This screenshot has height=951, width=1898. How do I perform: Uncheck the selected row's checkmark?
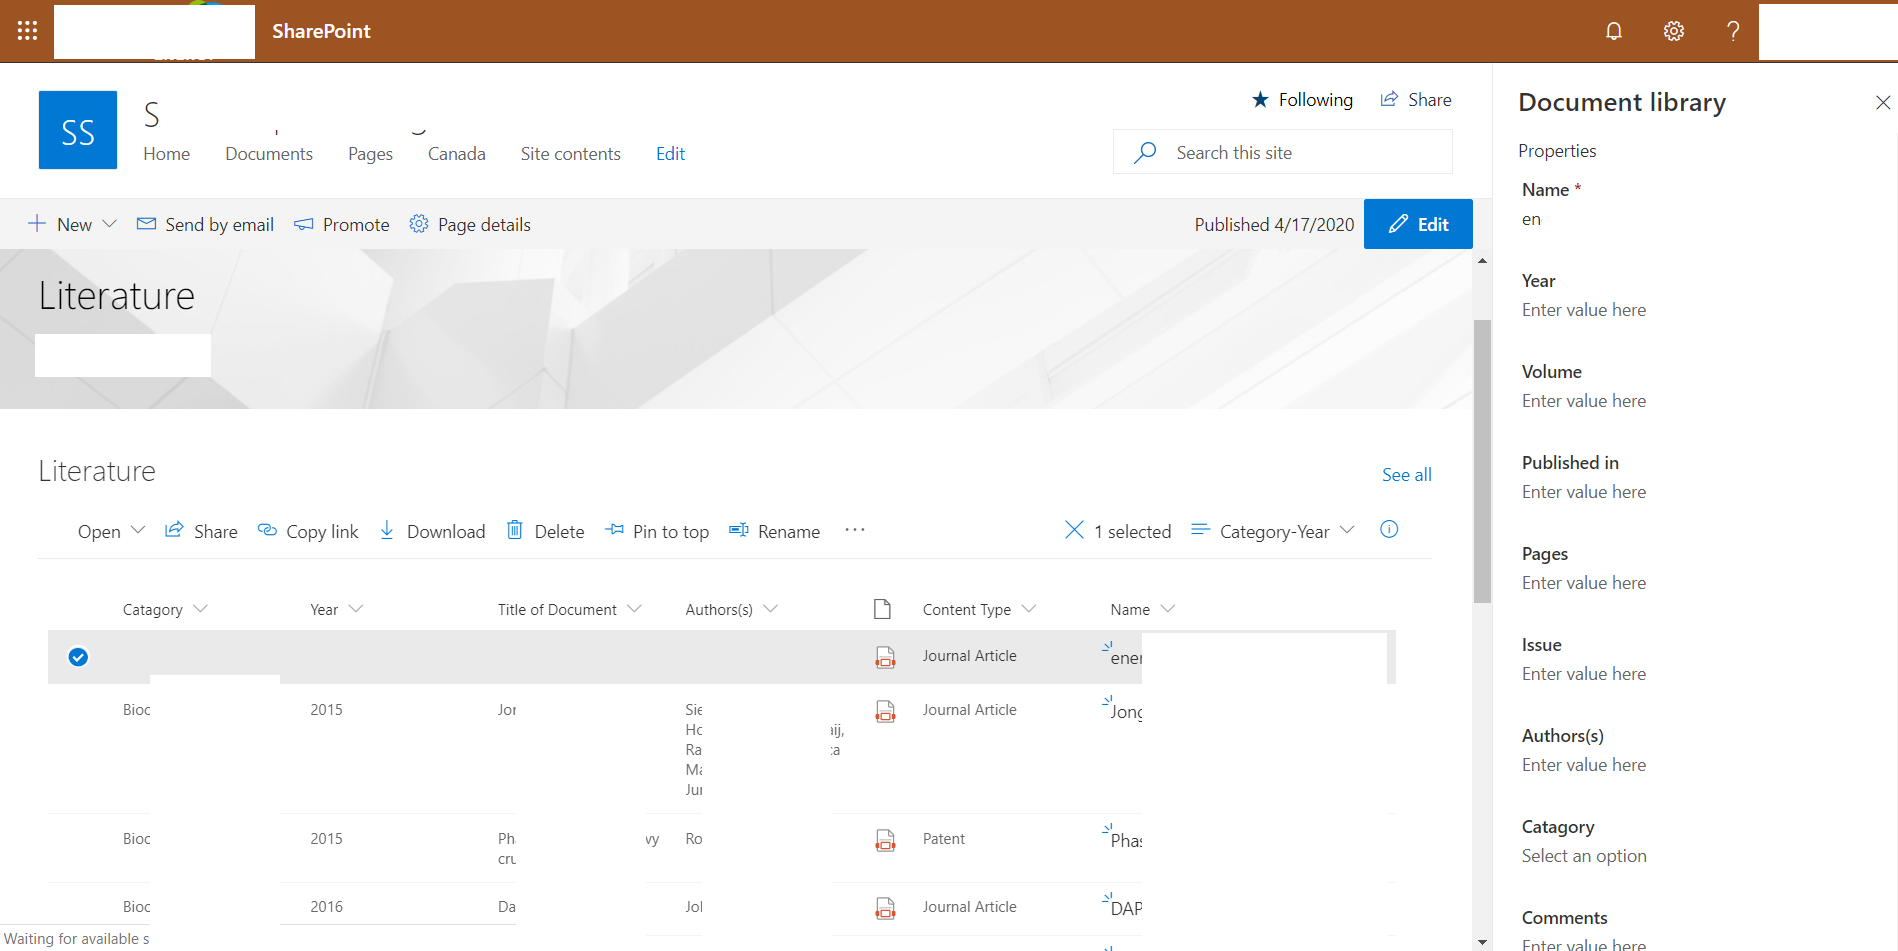78,657
